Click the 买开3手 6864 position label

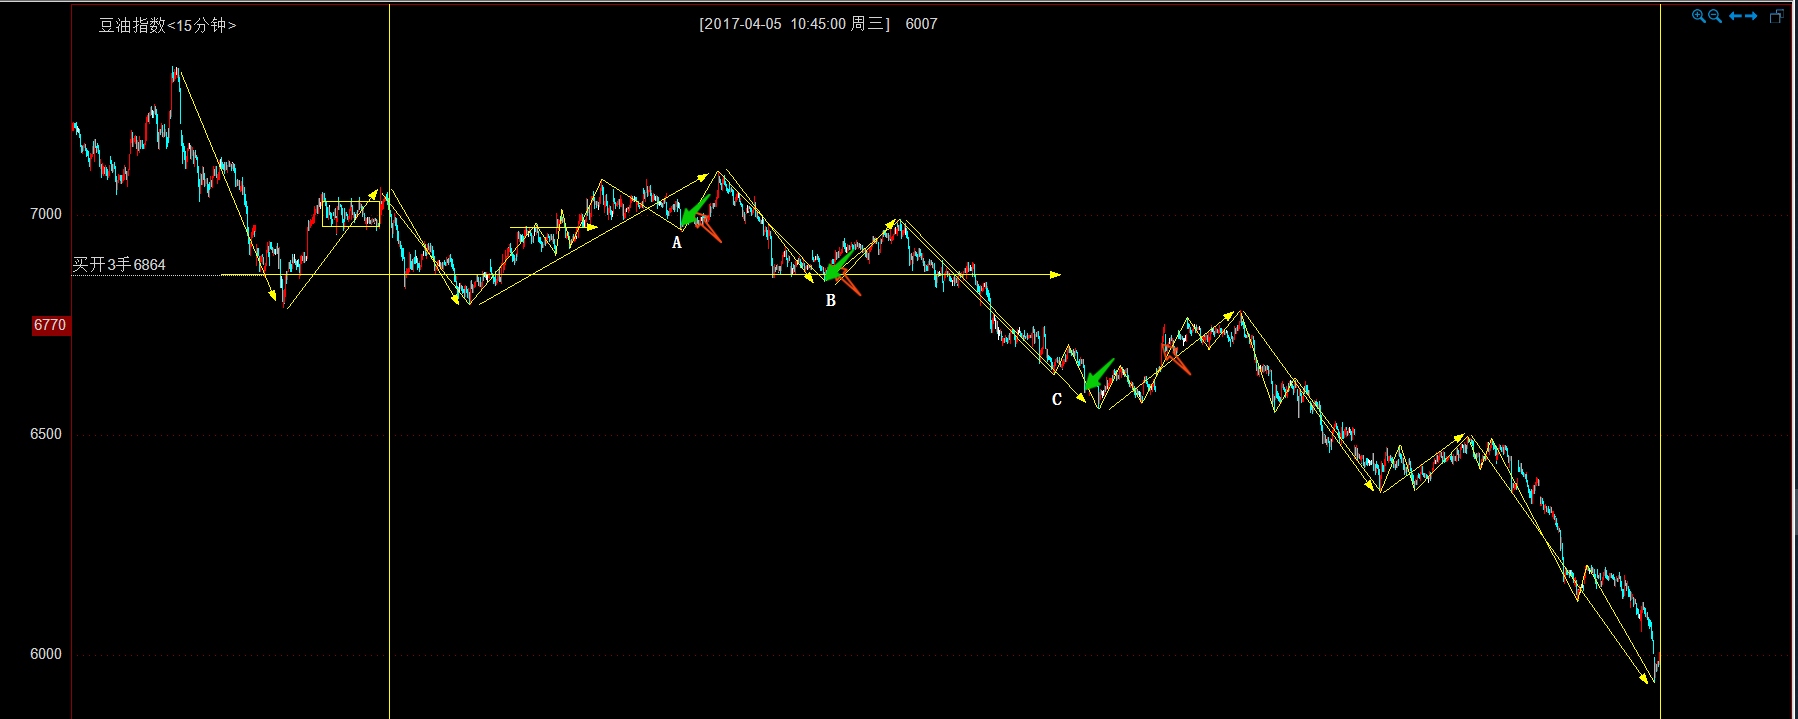click(119, 264)
